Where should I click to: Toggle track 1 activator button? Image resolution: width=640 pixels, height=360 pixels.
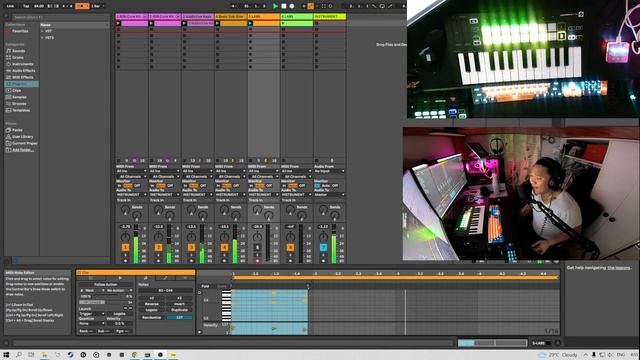[125, 247]
